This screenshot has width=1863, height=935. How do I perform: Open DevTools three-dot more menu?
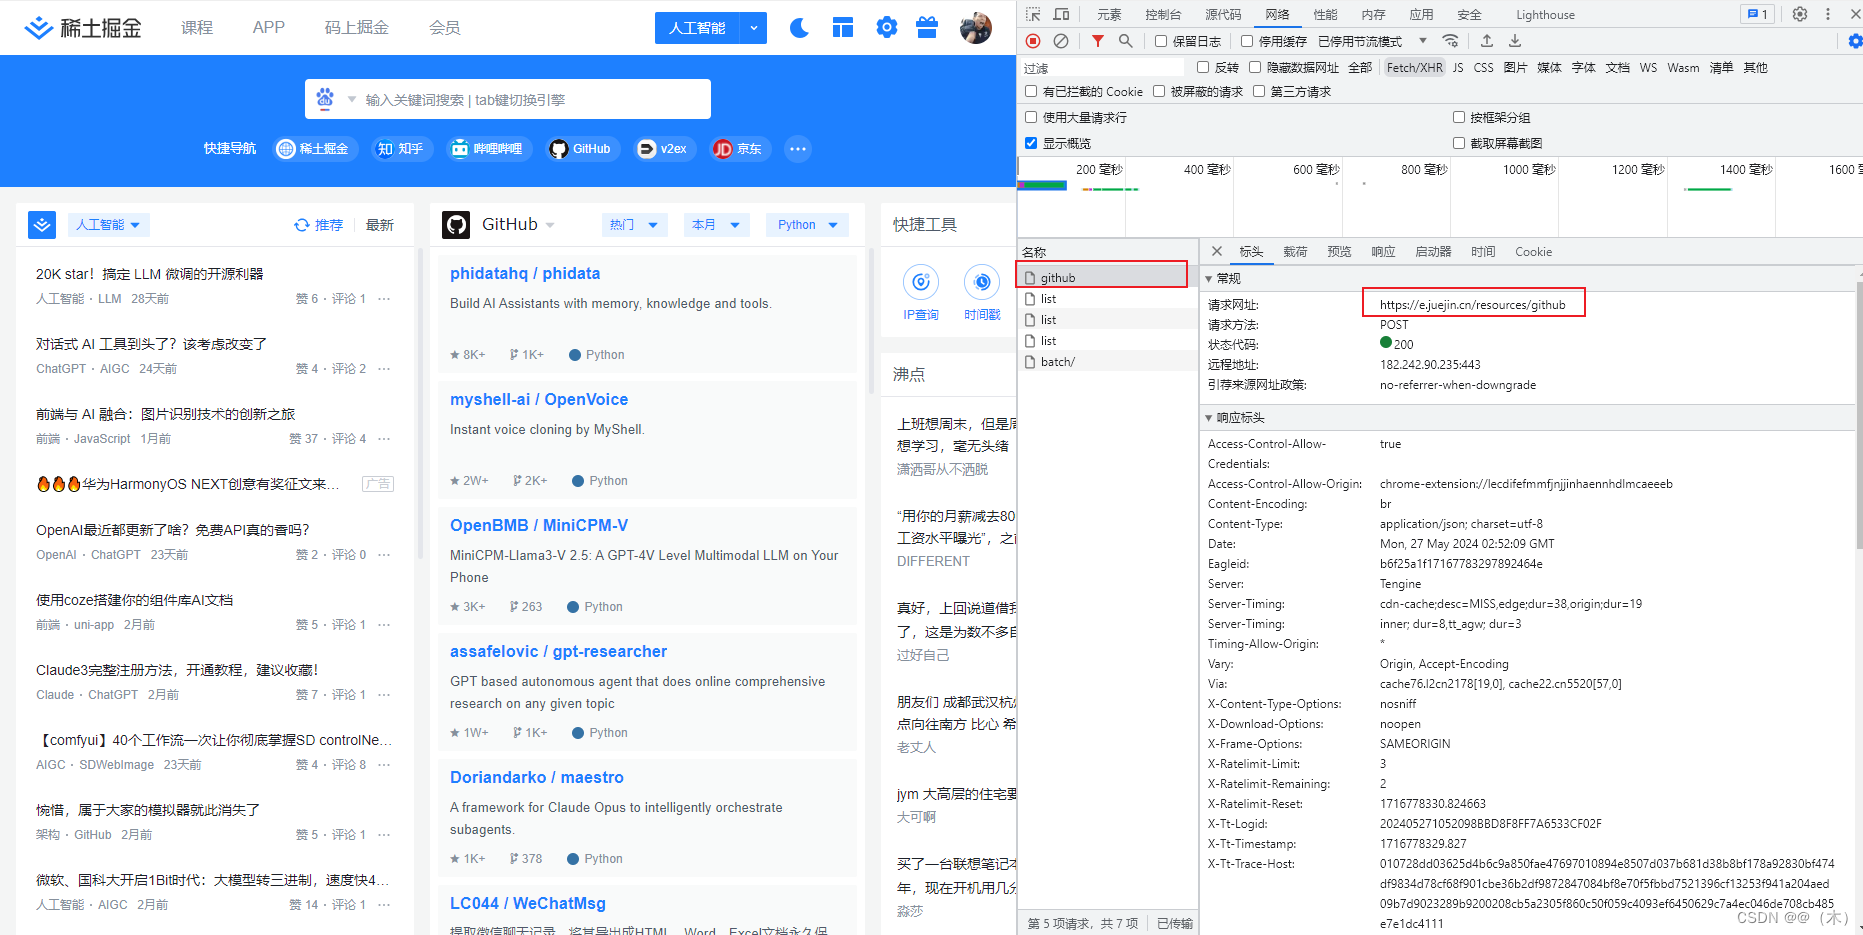tap(1828, 14)
